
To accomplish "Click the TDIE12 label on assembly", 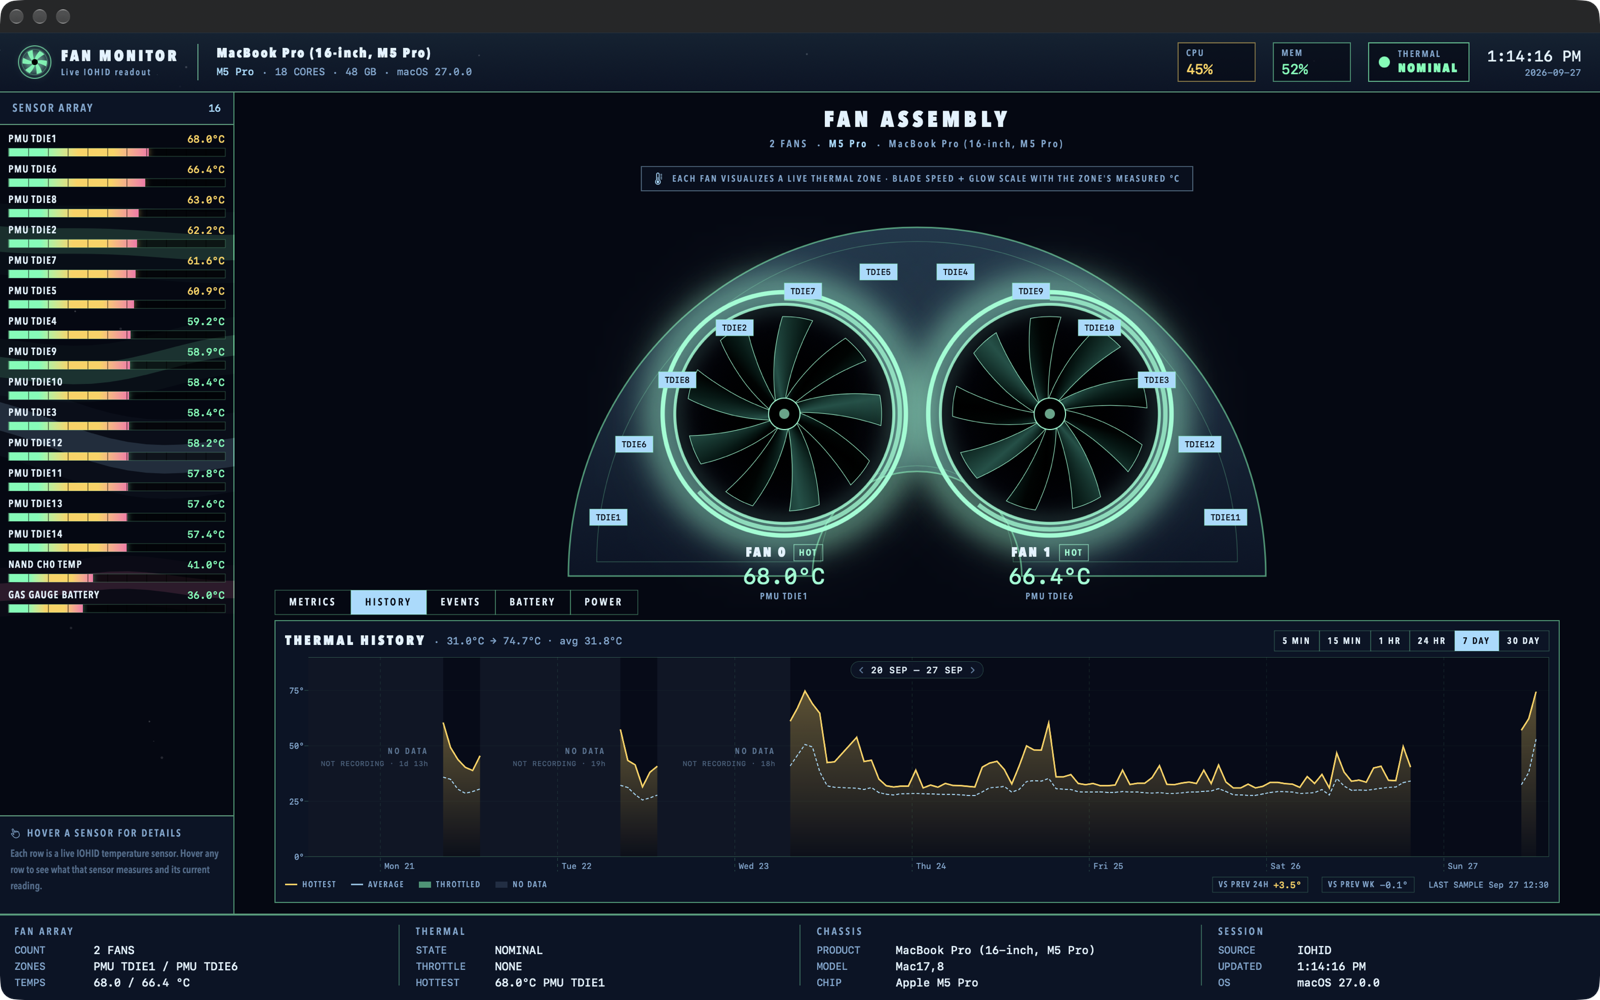I will coord(1199,444).
